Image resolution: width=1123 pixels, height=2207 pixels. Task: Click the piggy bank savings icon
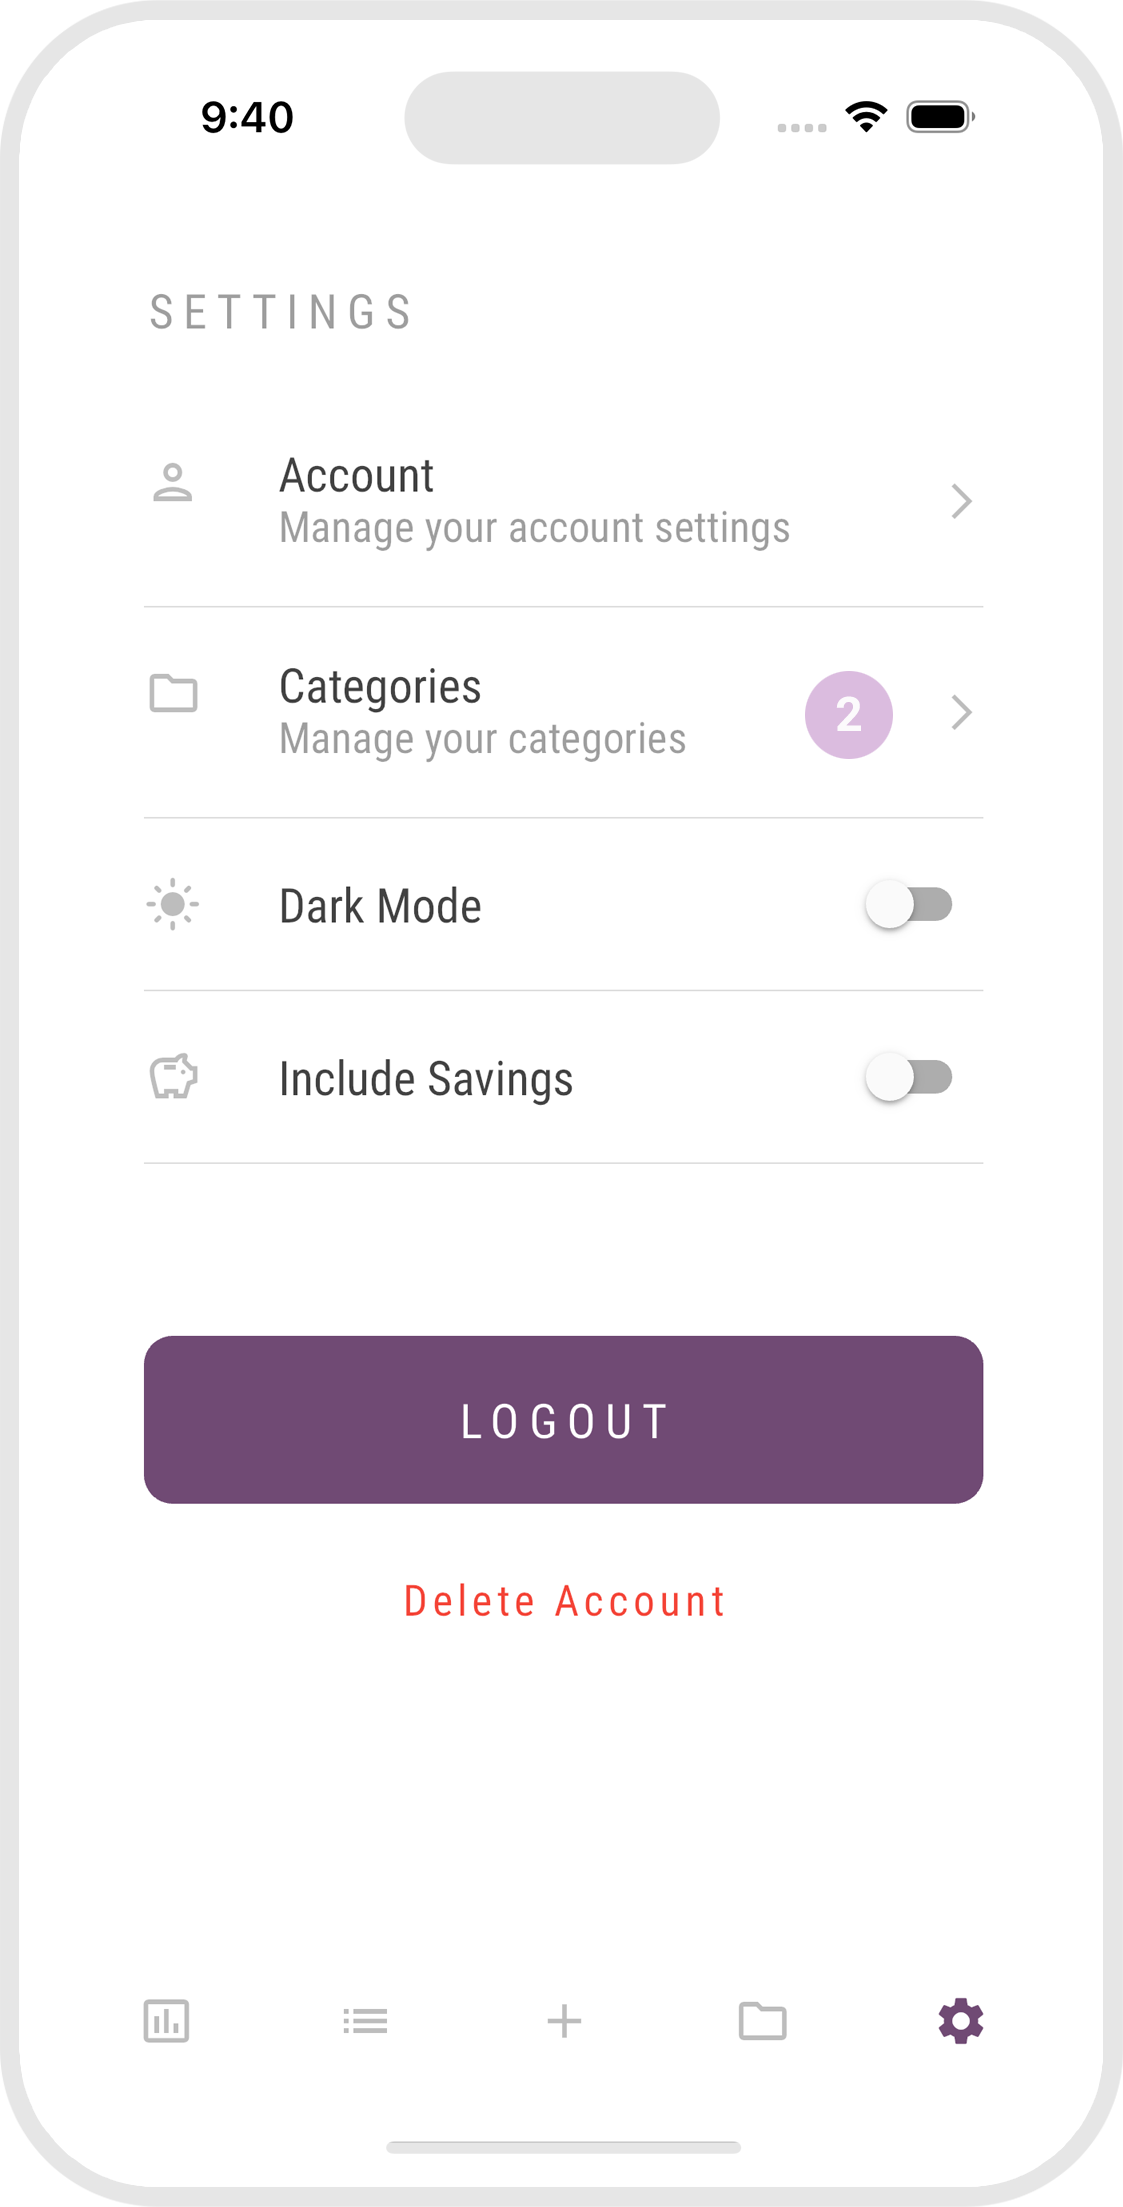tap(173, 1077)
